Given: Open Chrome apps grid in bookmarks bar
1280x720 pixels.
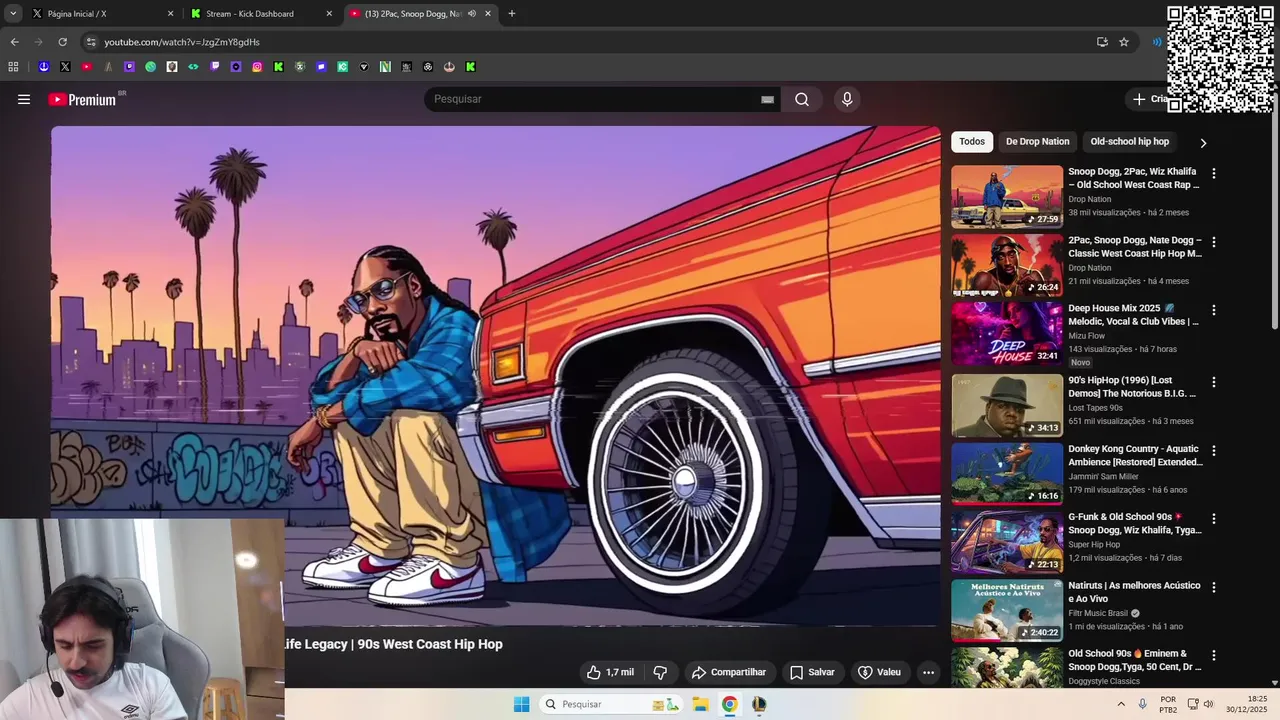Looking at the screenshot, I should click(13, 67).
